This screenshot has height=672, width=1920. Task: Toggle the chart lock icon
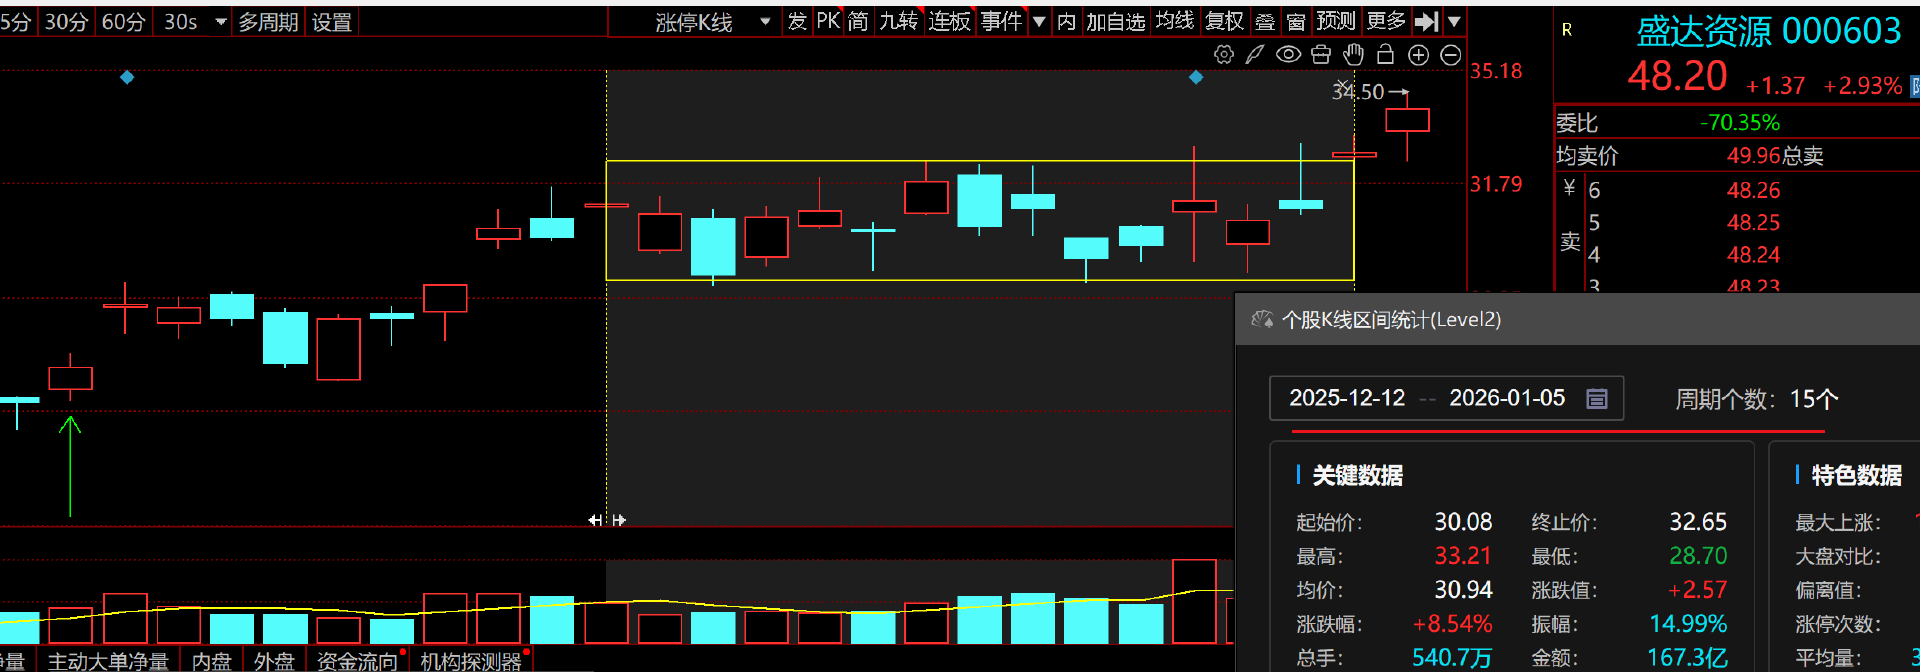pos(1385,55)
